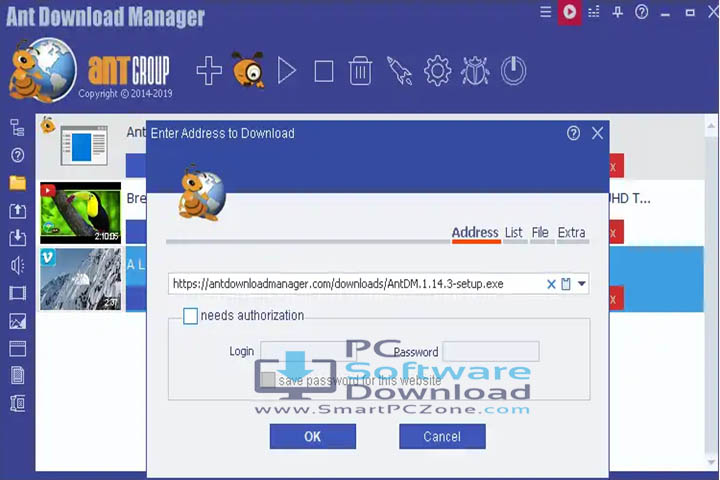Select the document page icon in sidebar
The height and width of the screenshot is (480, 720).
(x=17, y=376)
